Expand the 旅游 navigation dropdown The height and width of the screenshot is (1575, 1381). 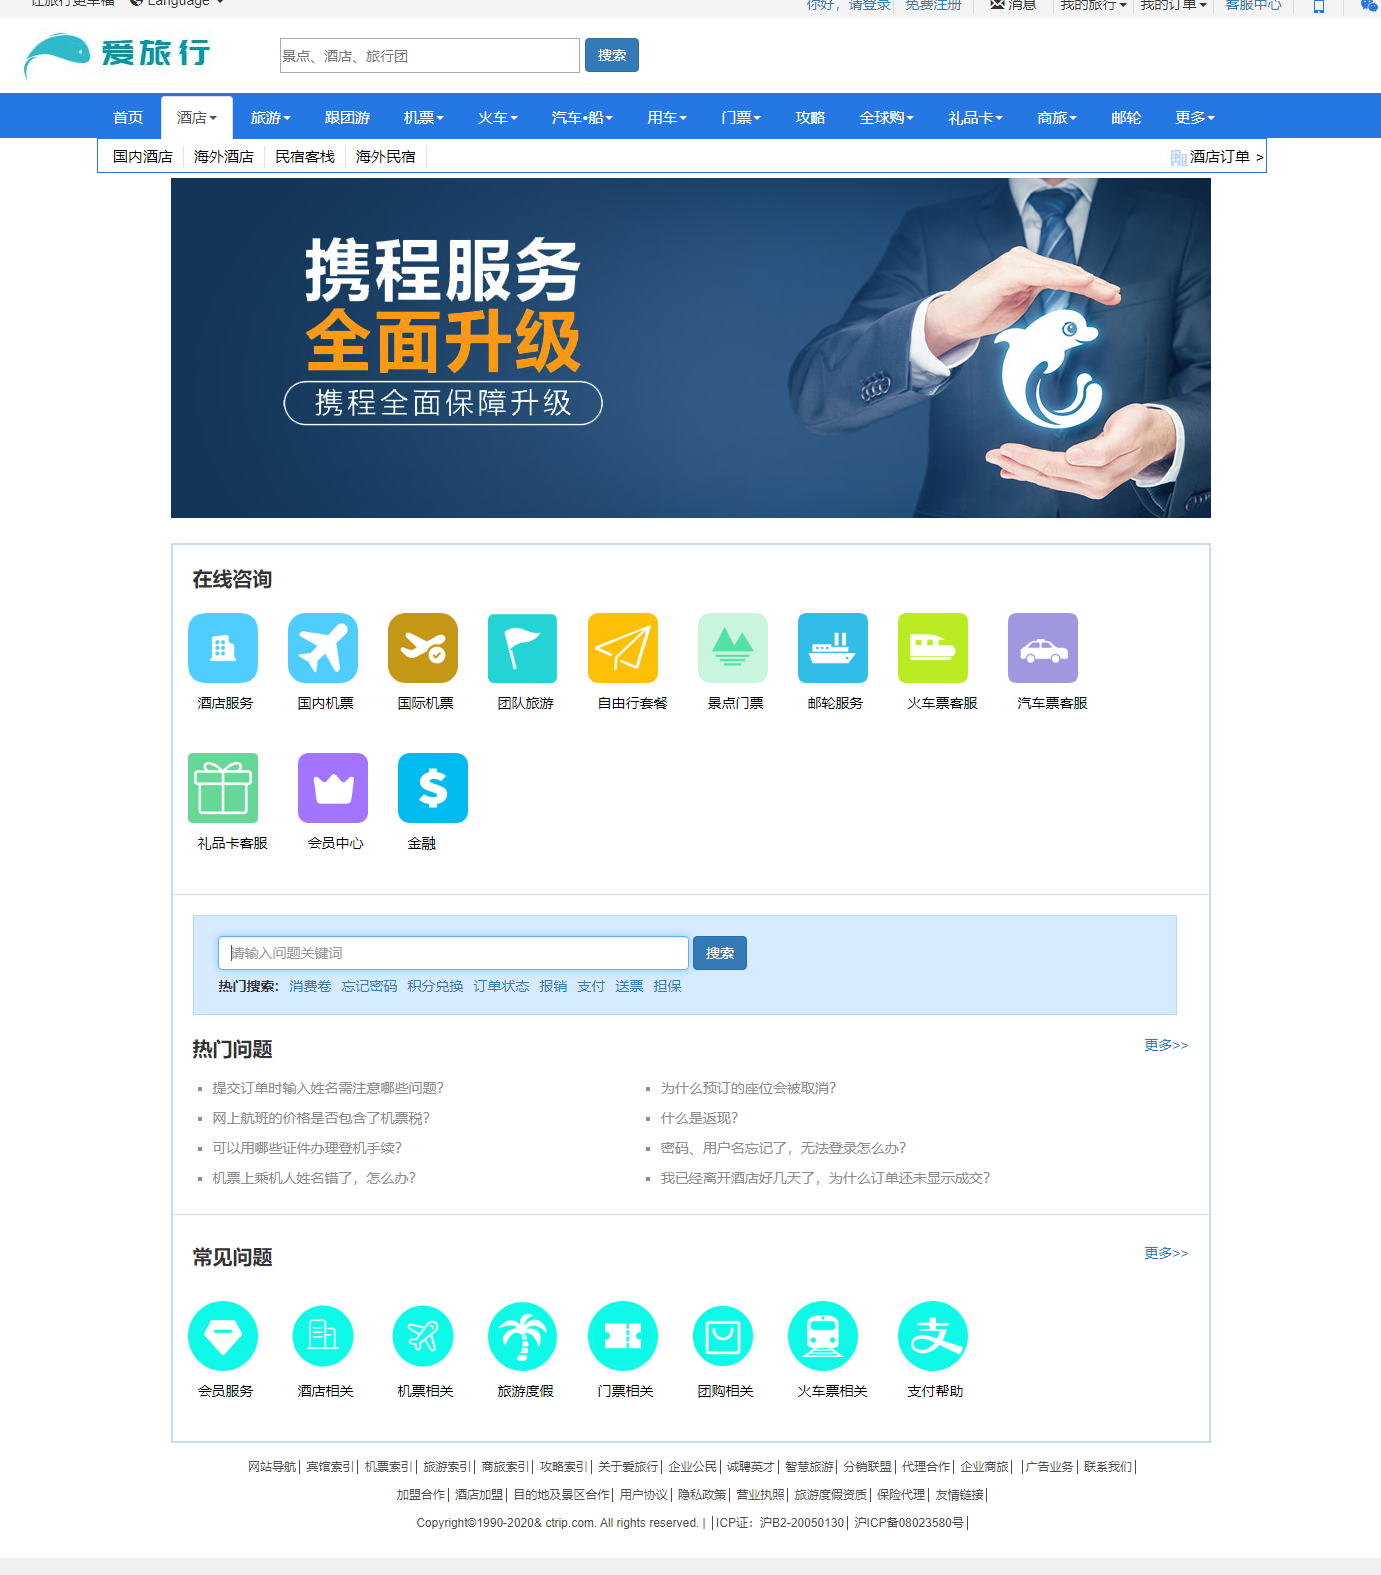pos(271,117)
